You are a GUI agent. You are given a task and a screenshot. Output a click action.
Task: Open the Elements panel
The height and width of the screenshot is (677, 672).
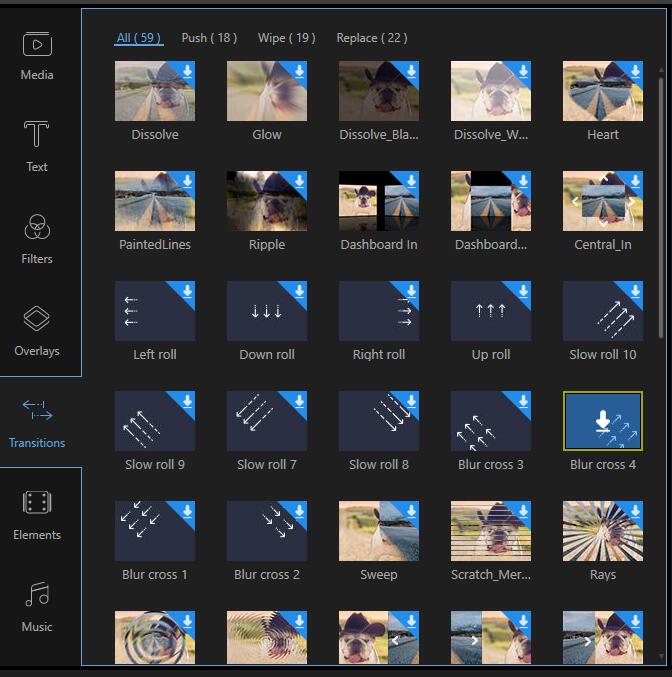(37, 515)
